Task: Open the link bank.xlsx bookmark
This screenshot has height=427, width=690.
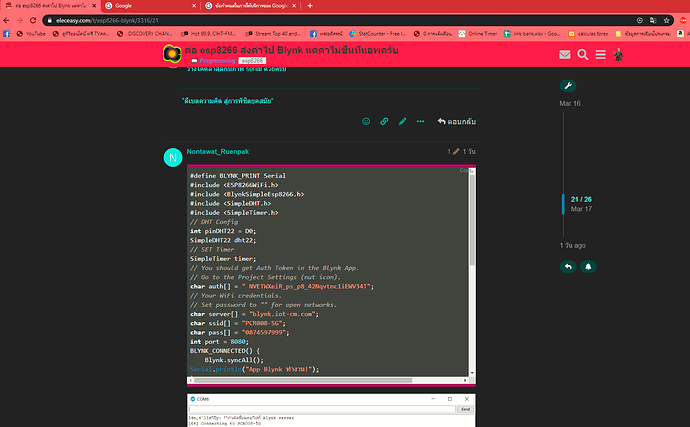Action: point(532,33)
